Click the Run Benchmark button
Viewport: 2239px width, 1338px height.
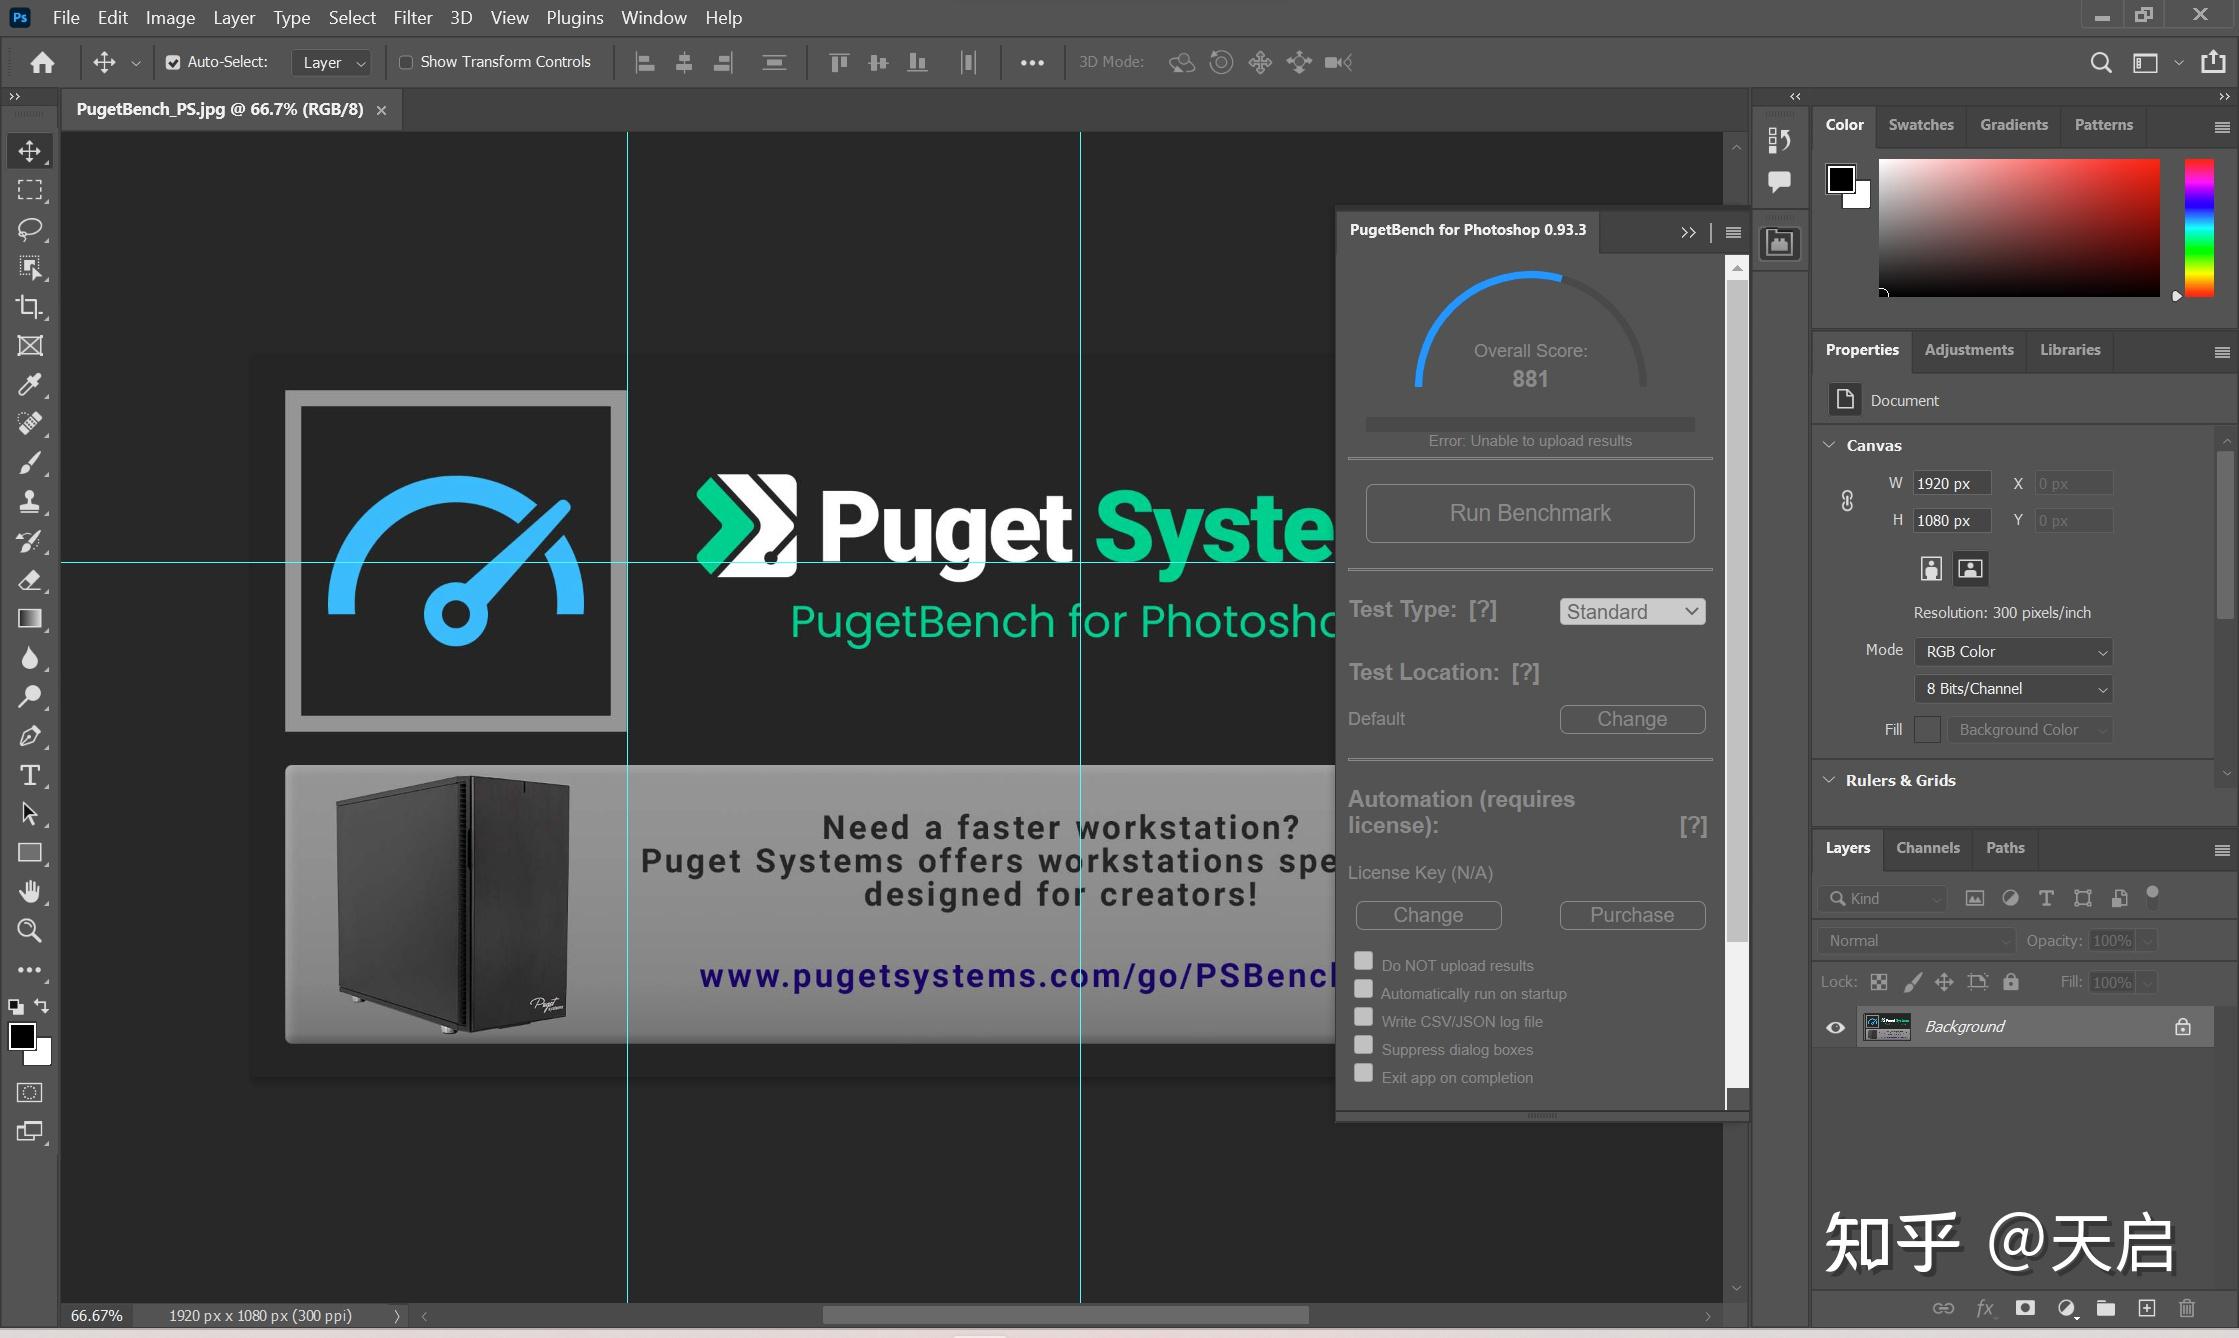tap(1529, 513)
